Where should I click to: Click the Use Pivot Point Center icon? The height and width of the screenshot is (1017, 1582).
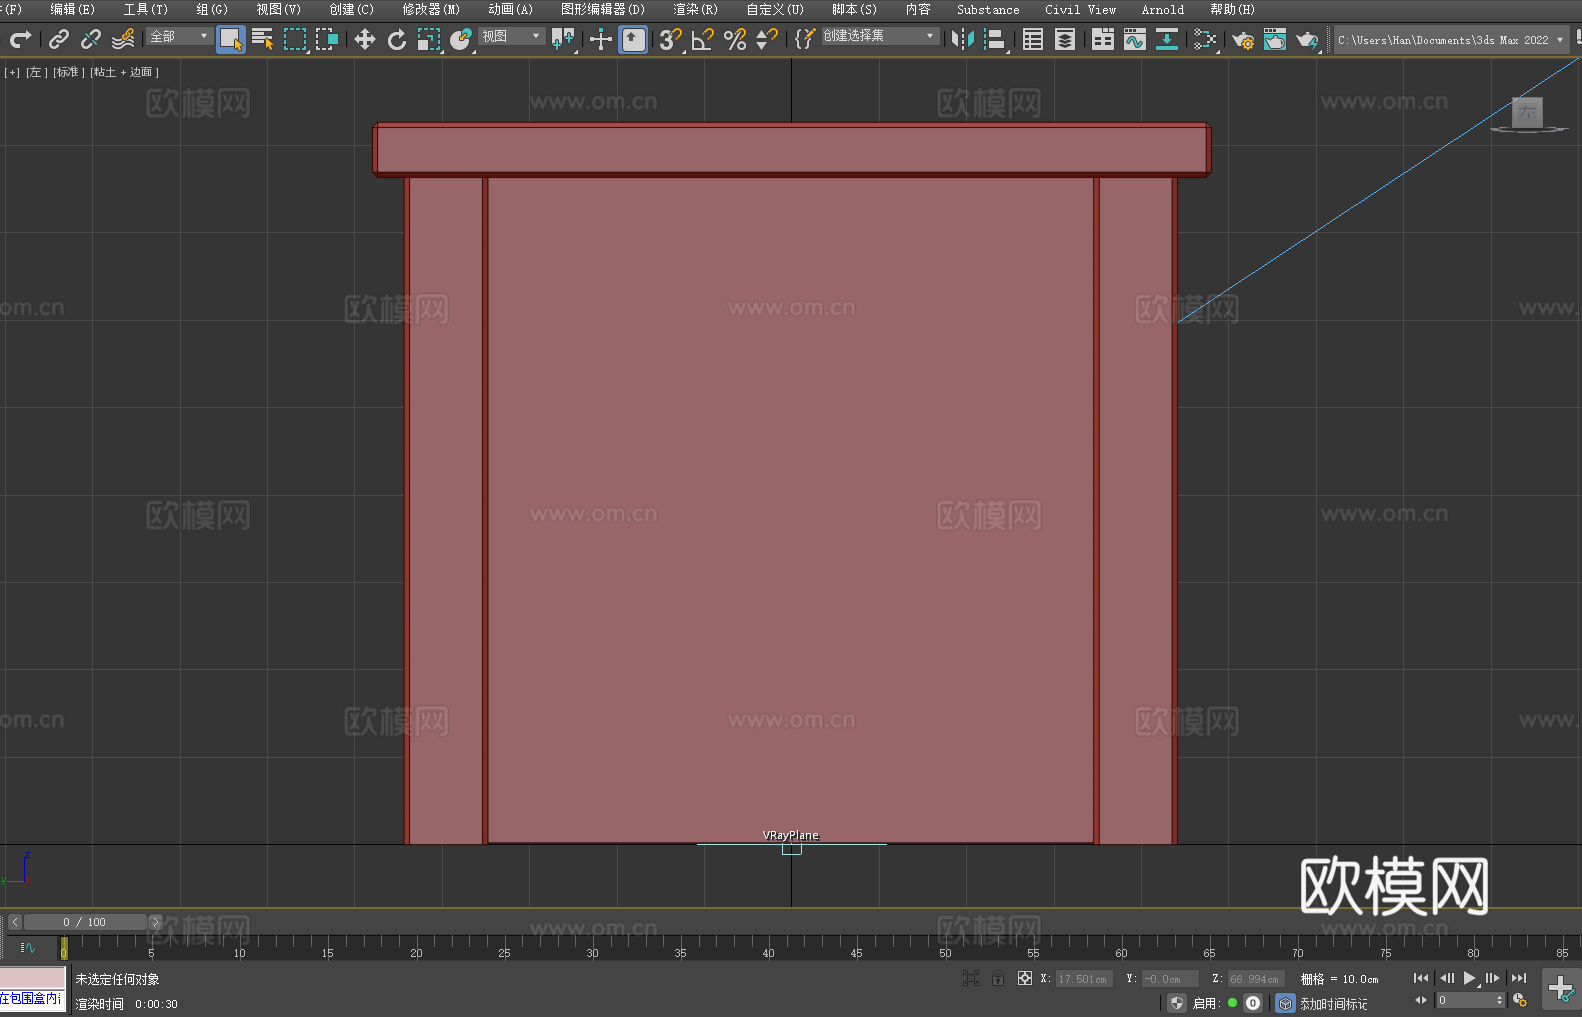563,39
